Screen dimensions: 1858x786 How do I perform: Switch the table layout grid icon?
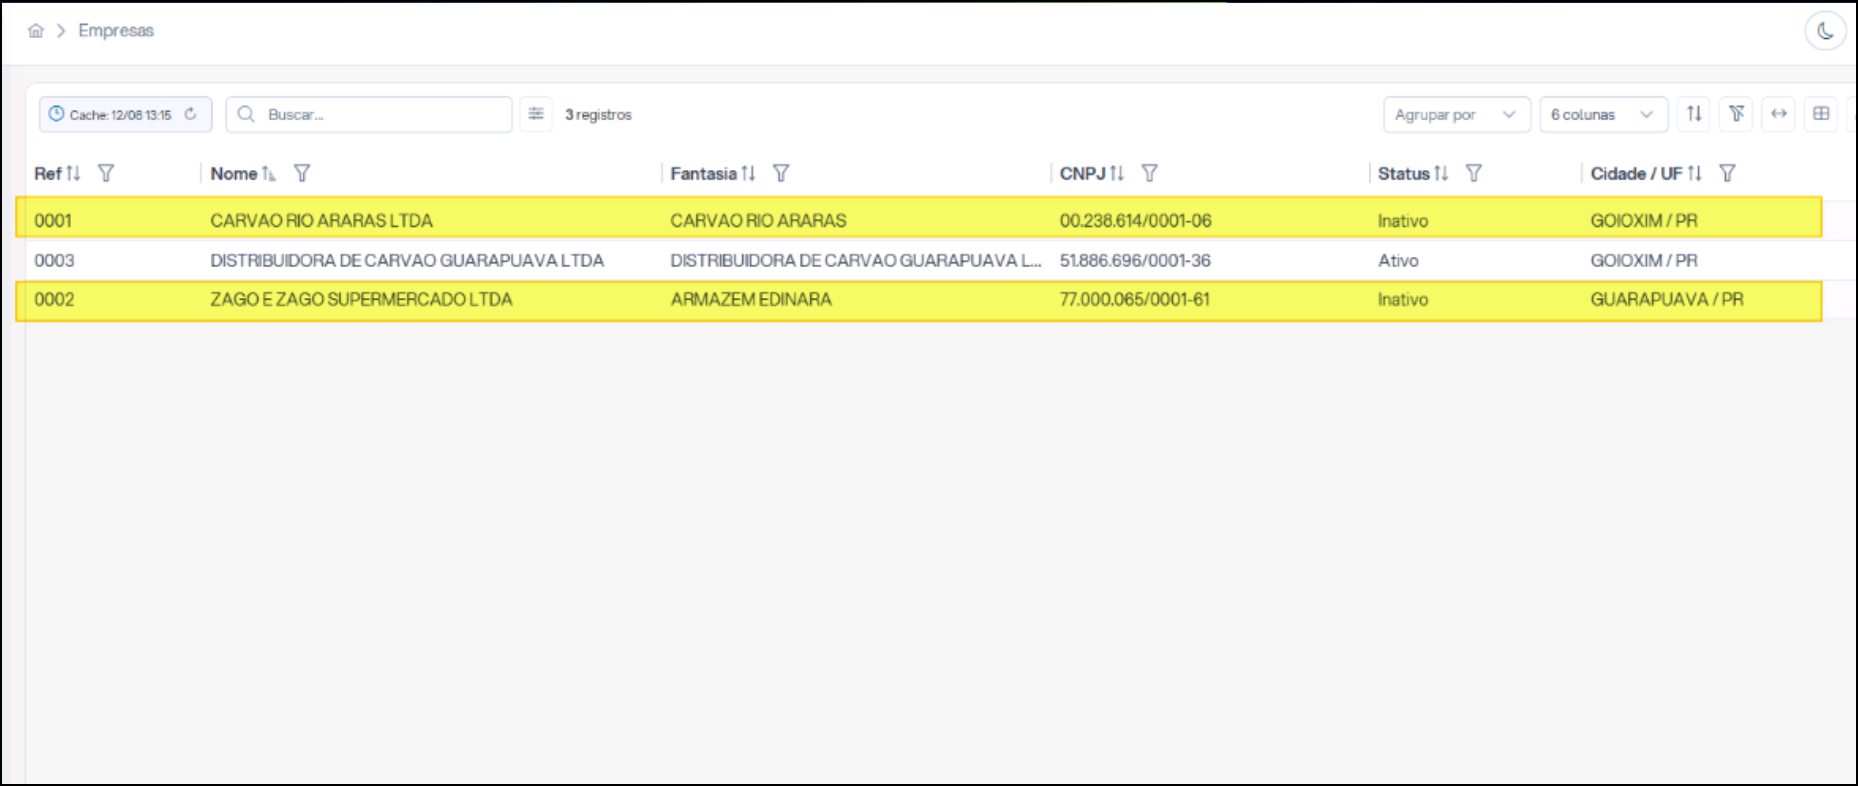[x=1821, y=114]
